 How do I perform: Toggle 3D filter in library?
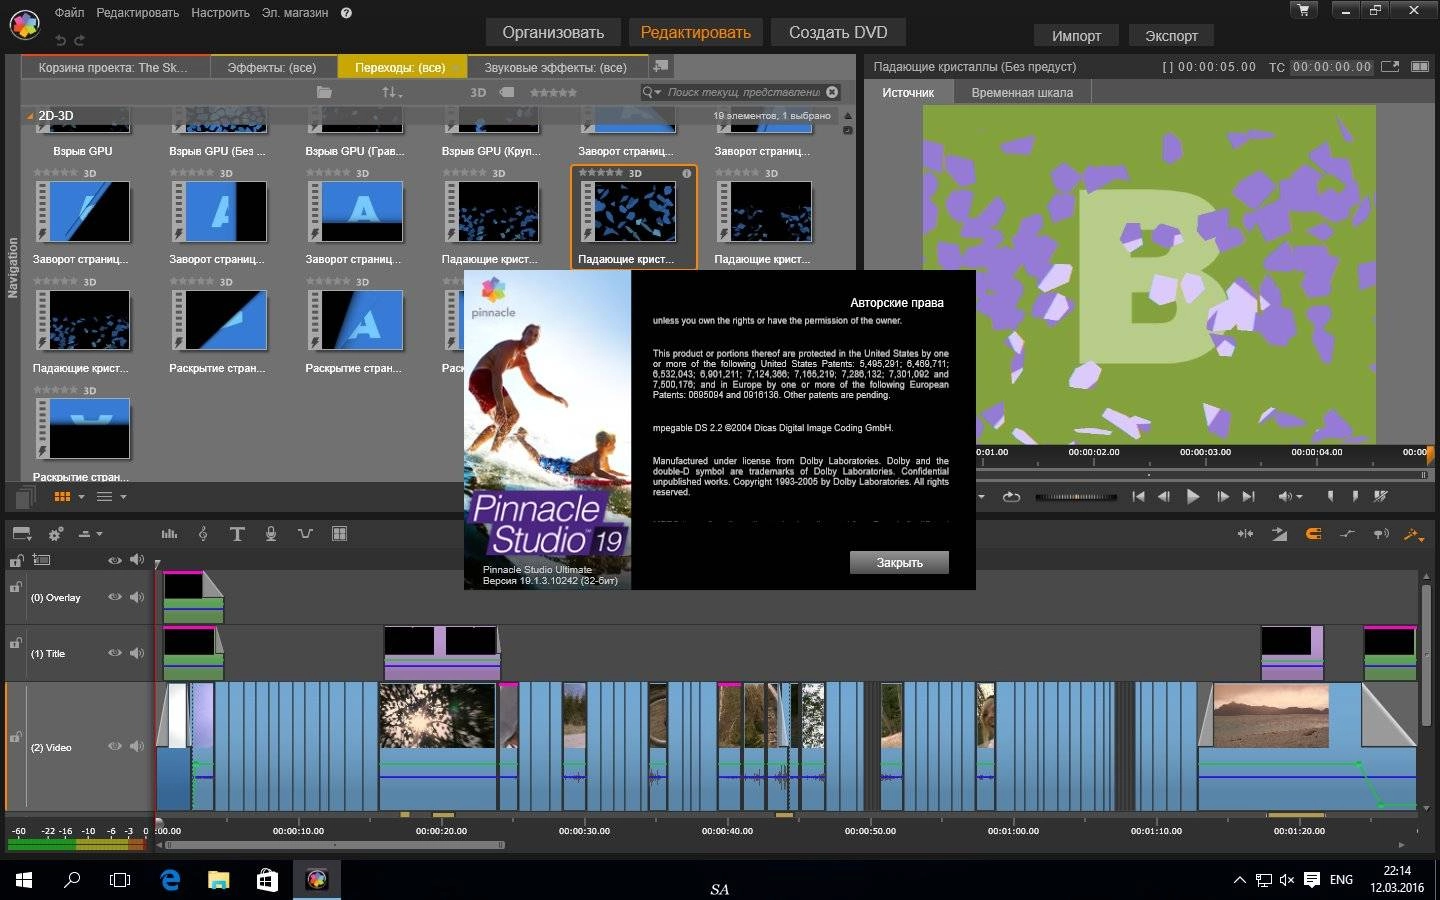pos(478,92)
